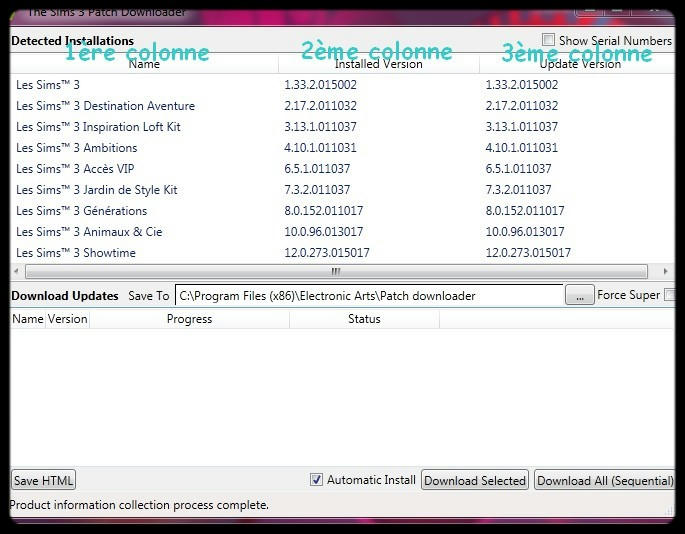Select the 'Les Sims™ 3 Animaux & Cie' row
This screenshot has width=685, height=534.
pyautogui.click(x=342, y=232)
